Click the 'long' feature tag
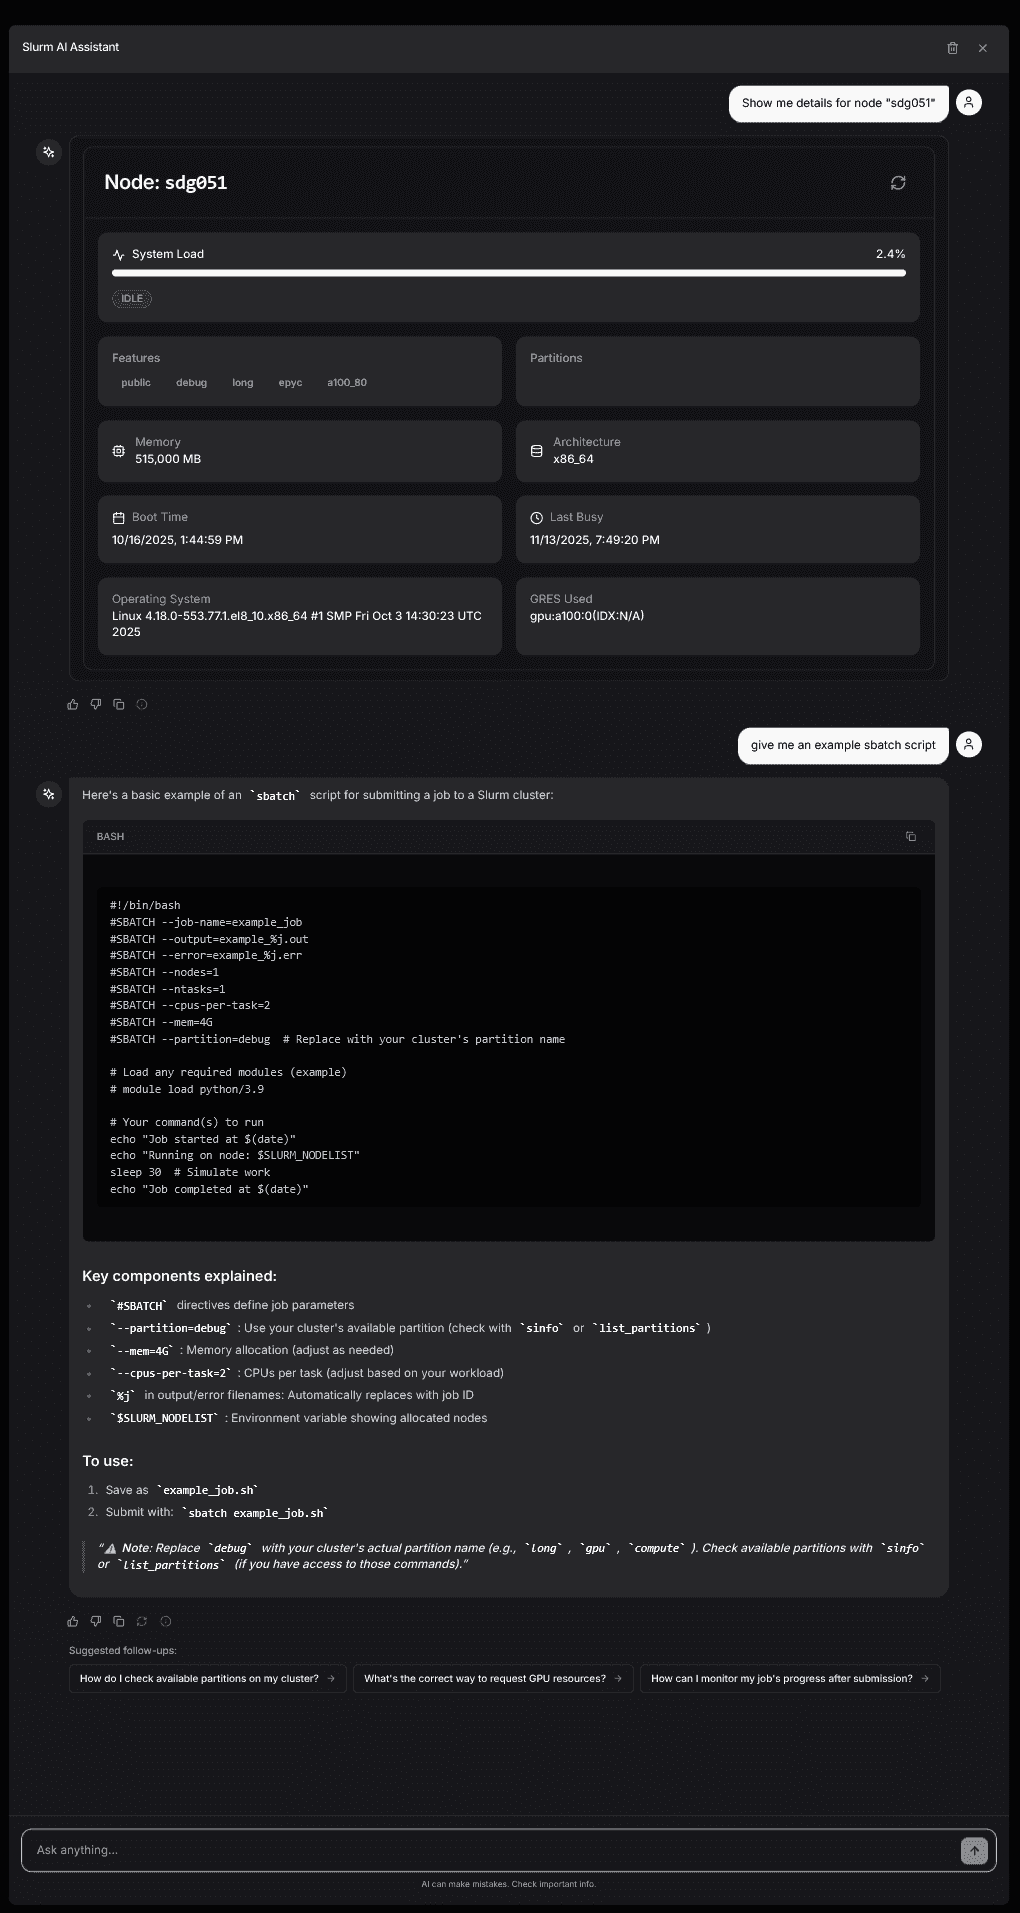 point(243,383)
